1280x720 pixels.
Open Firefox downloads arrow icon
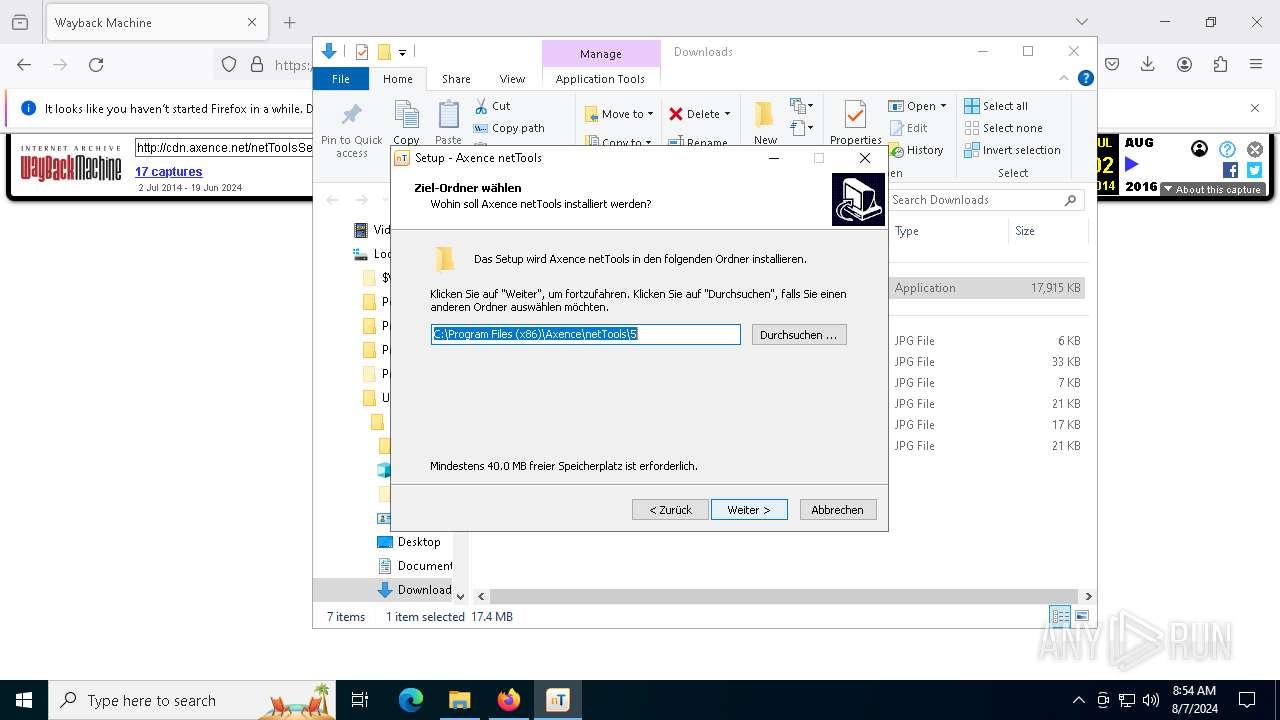1148,64
